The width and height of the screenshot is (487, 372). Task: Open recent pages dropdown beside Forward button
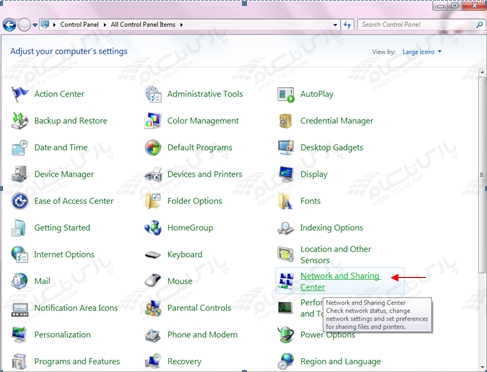tap(35, 25)
